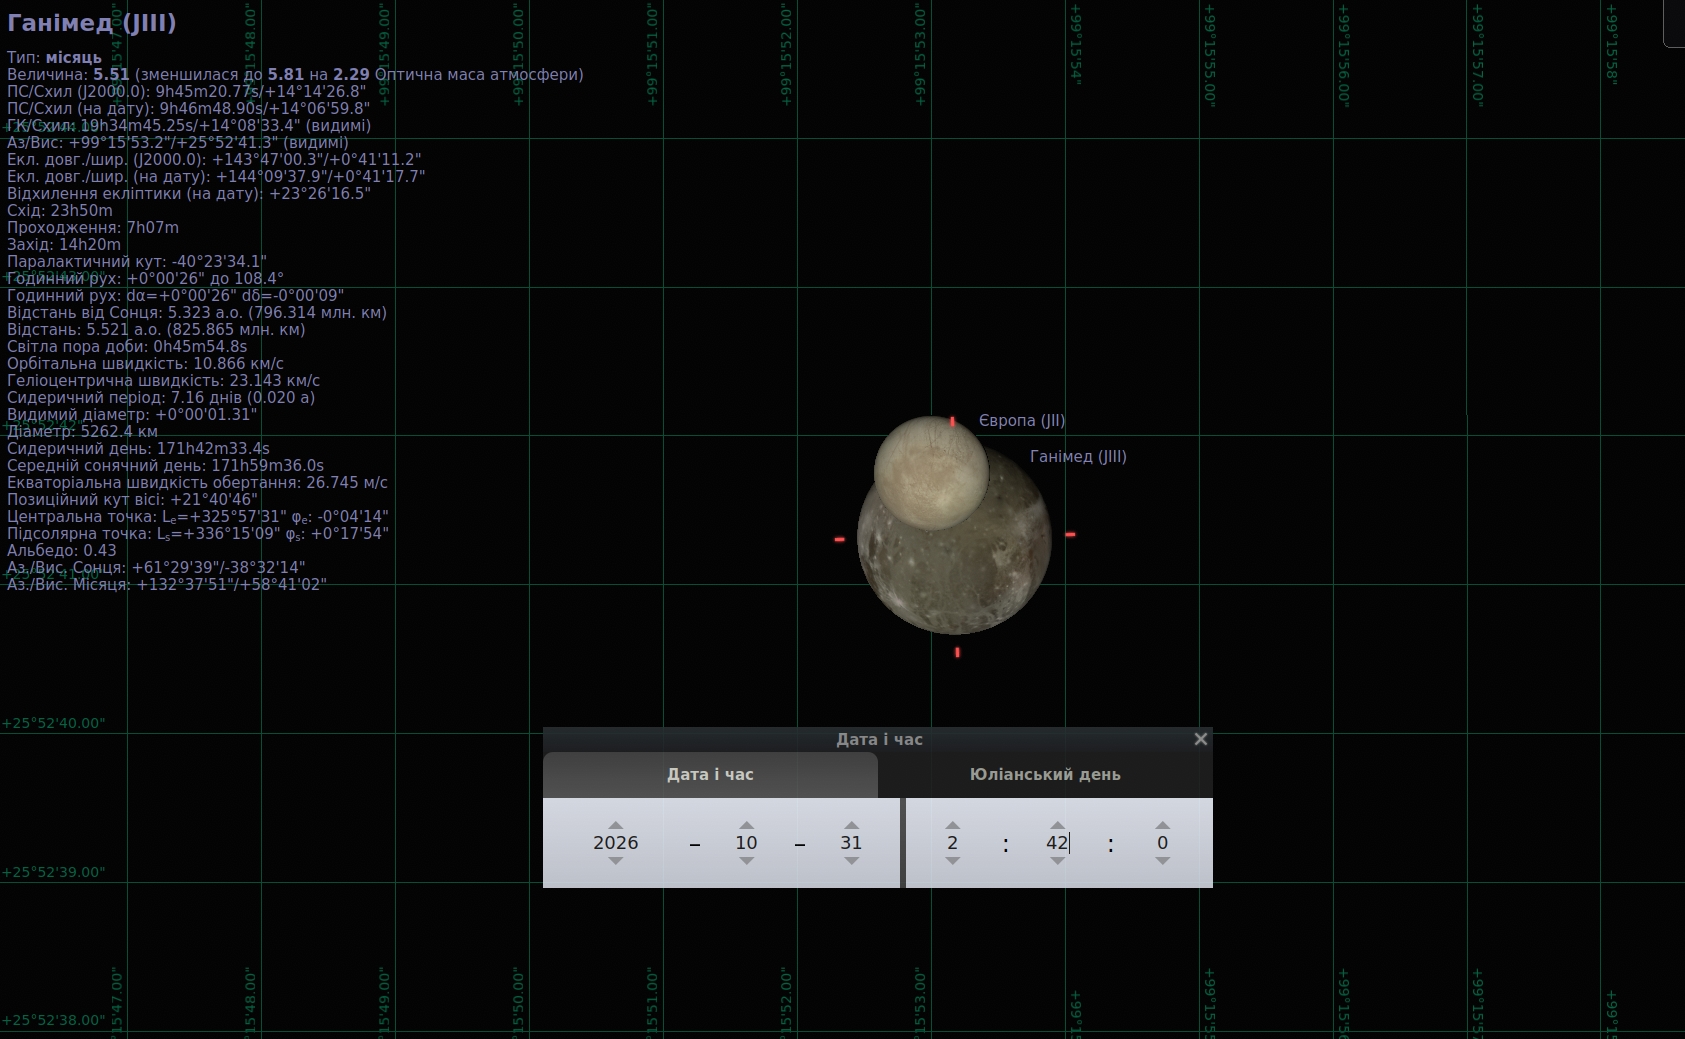Click the minutes field showing 42
1685x1039 pixels.
click(x=1057, y=843)
